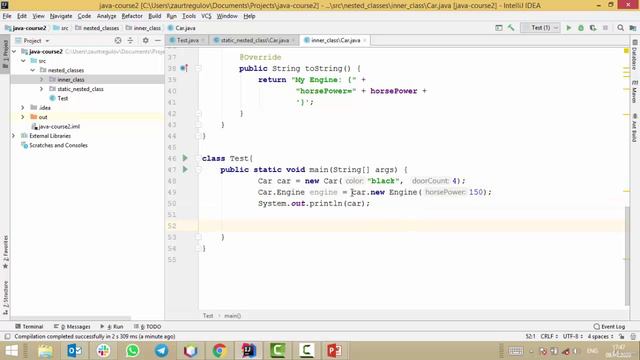This screenshot has height=360, width=640.
Task: Run class Test from gutter arrow
Action: [x=185, y=158]
